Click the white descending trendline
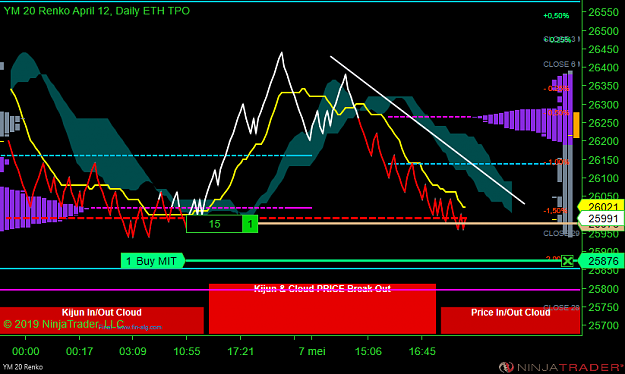 point(427,130)
